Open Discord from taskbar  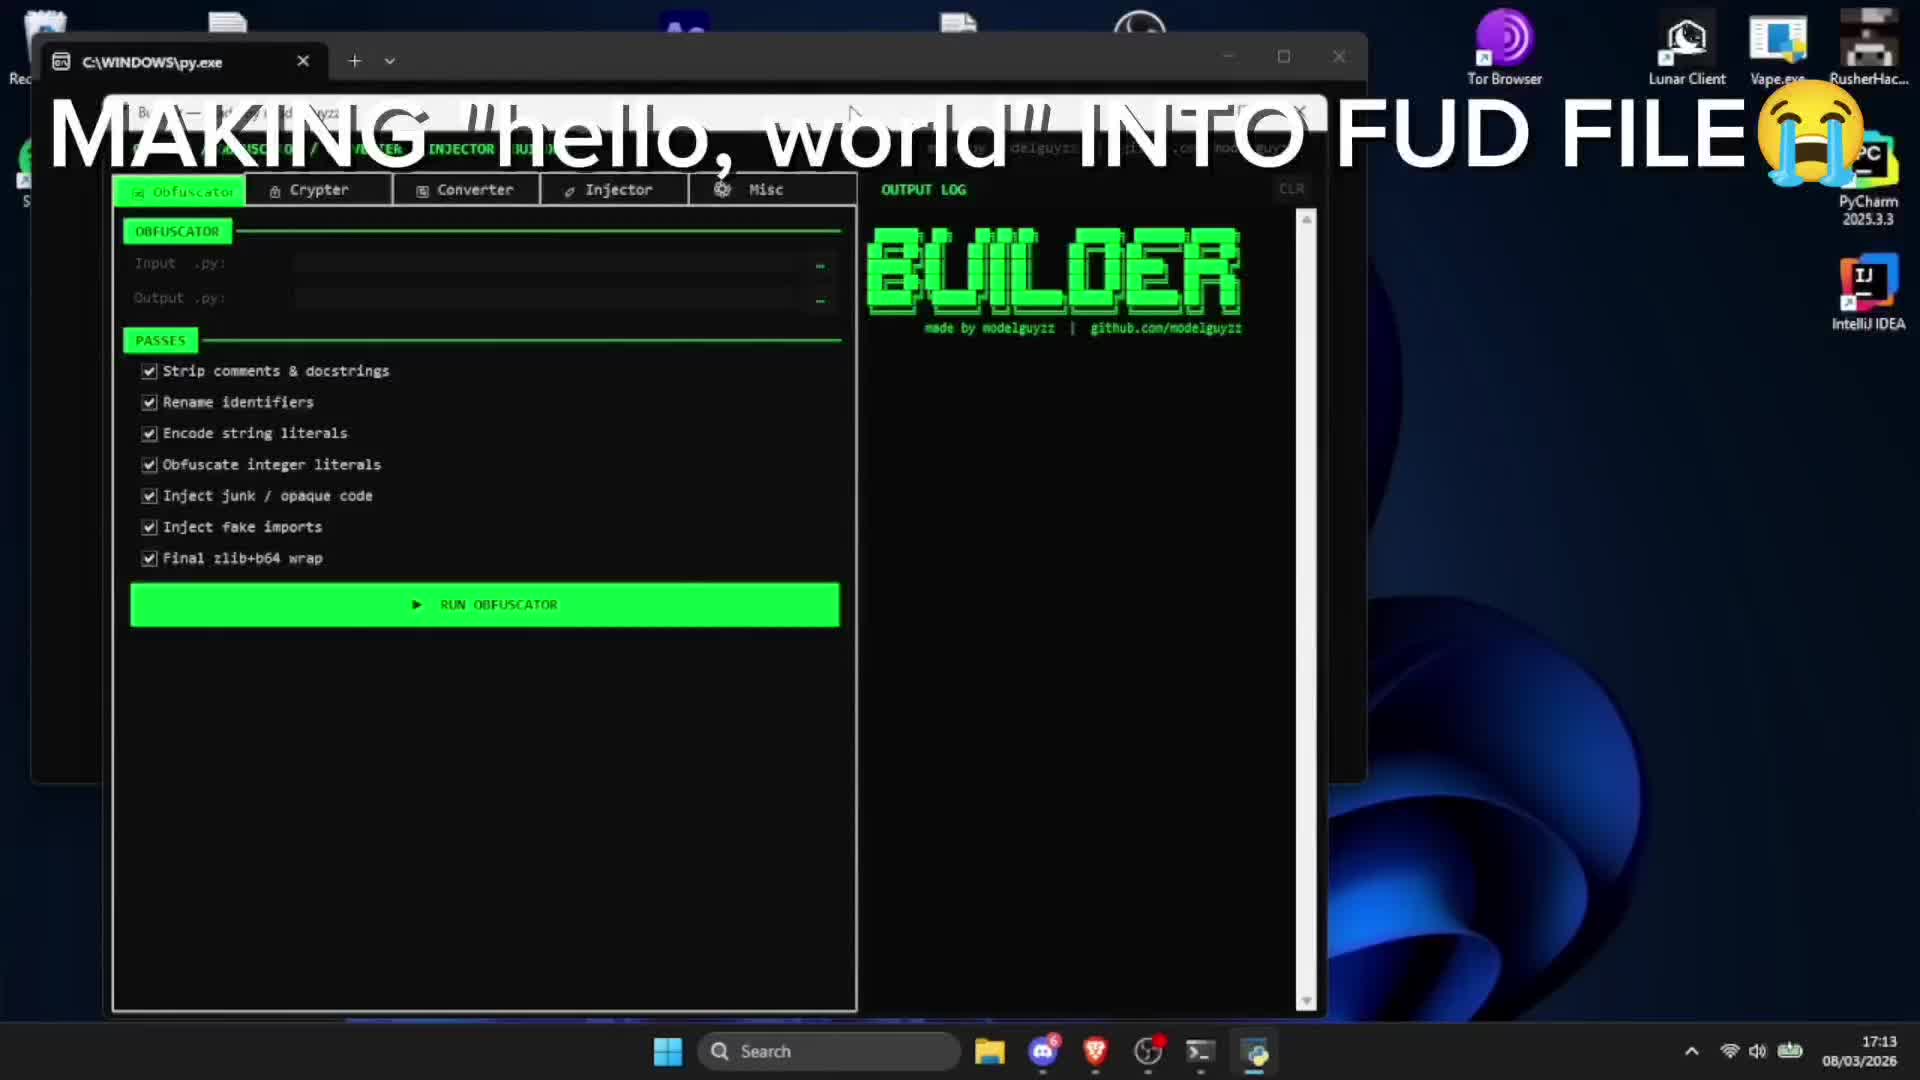pyautogui.click(x=1043, y=1051)
